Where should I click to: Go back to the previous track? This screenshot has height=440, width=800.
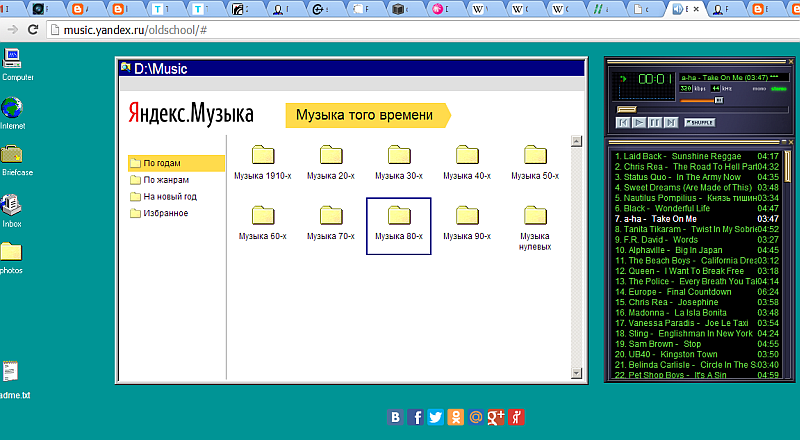pyautogui.click(x=623, y=122)
